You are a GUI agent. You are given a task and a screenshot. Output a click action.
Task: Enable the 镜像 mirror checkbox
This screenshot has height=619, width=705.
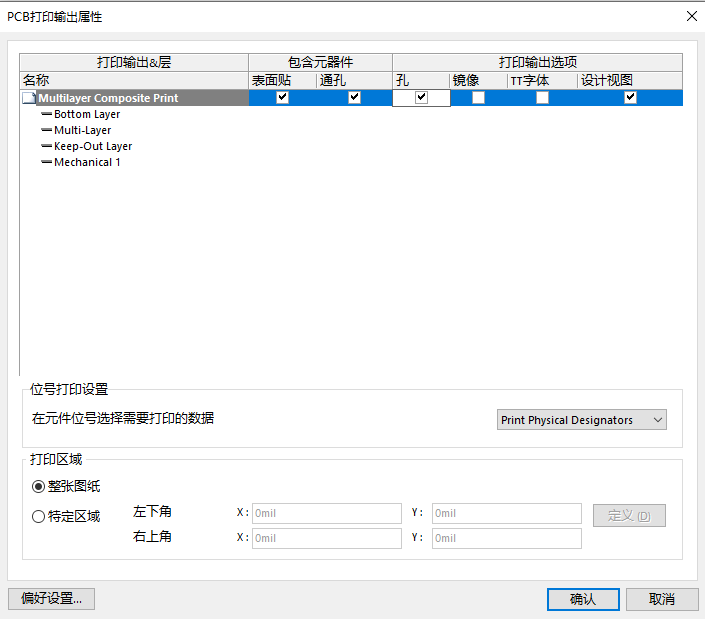tap(478, 98)
